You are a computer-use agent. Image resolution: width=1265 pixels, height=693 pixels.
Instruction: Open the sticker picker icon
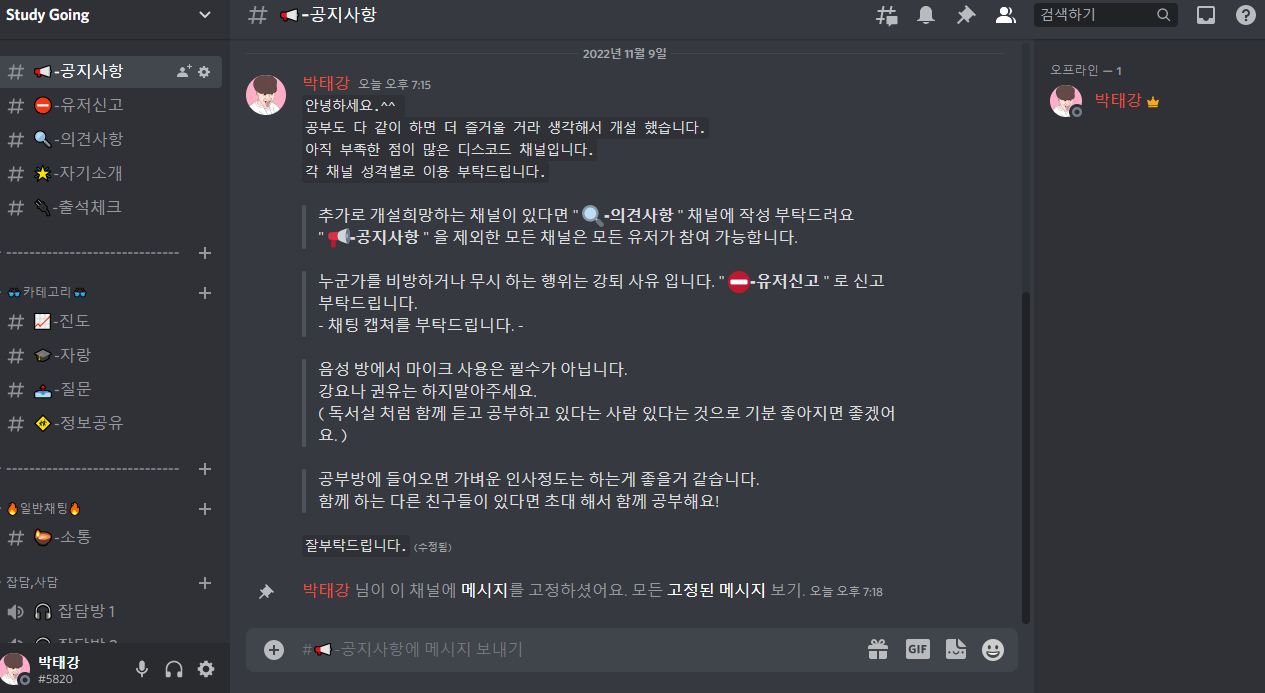pos(956,650)
